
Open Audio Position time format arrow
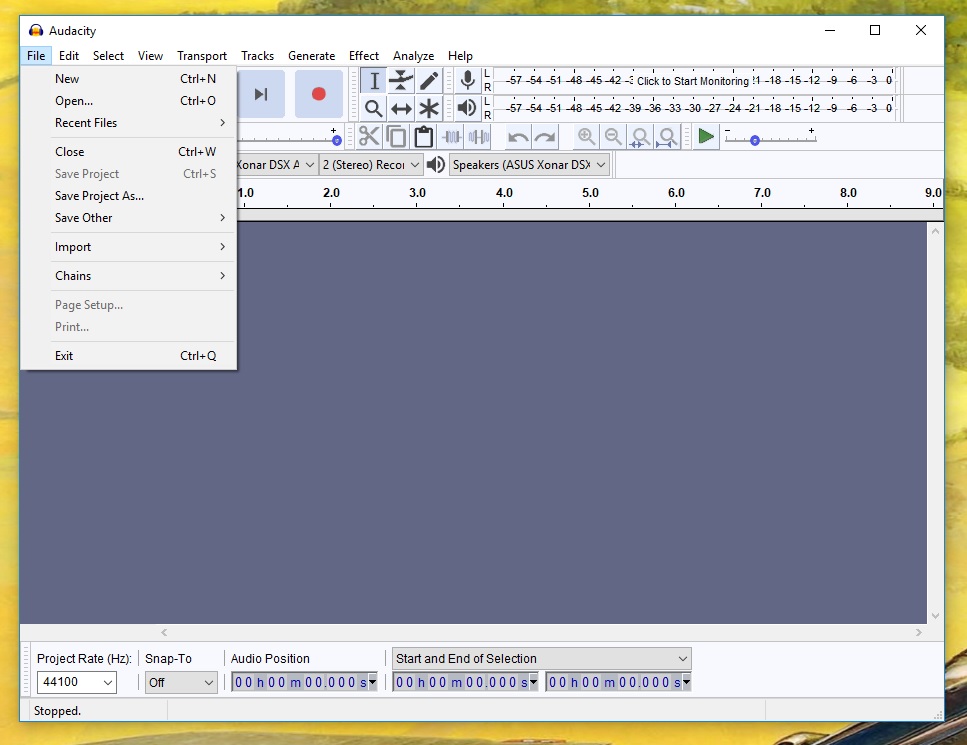click(x=372, y=682)
